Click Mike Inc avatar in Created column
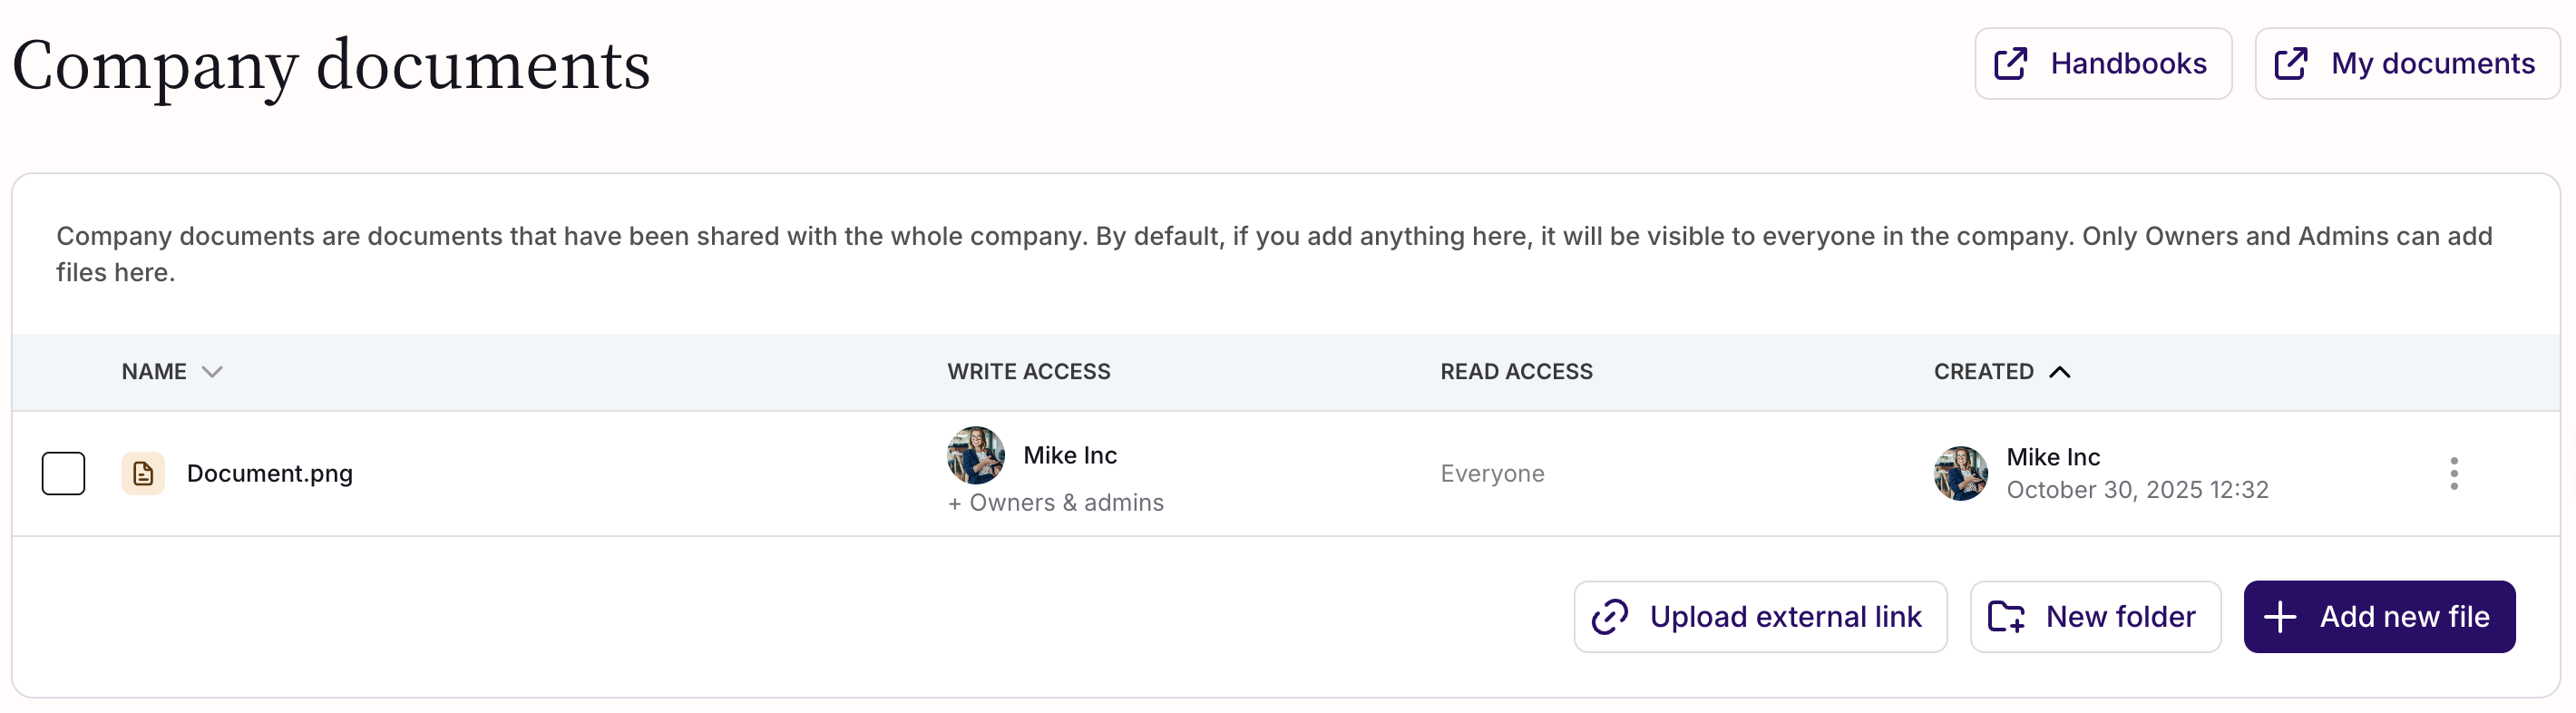 (1960, 473)
